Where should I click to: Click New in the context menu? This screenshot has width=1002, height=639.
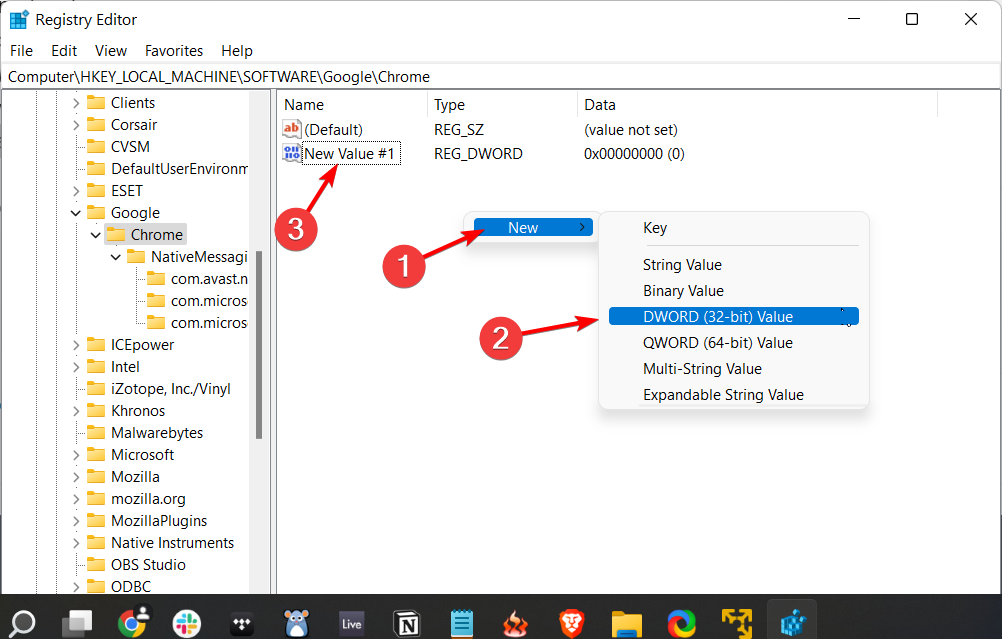[533, 227]
